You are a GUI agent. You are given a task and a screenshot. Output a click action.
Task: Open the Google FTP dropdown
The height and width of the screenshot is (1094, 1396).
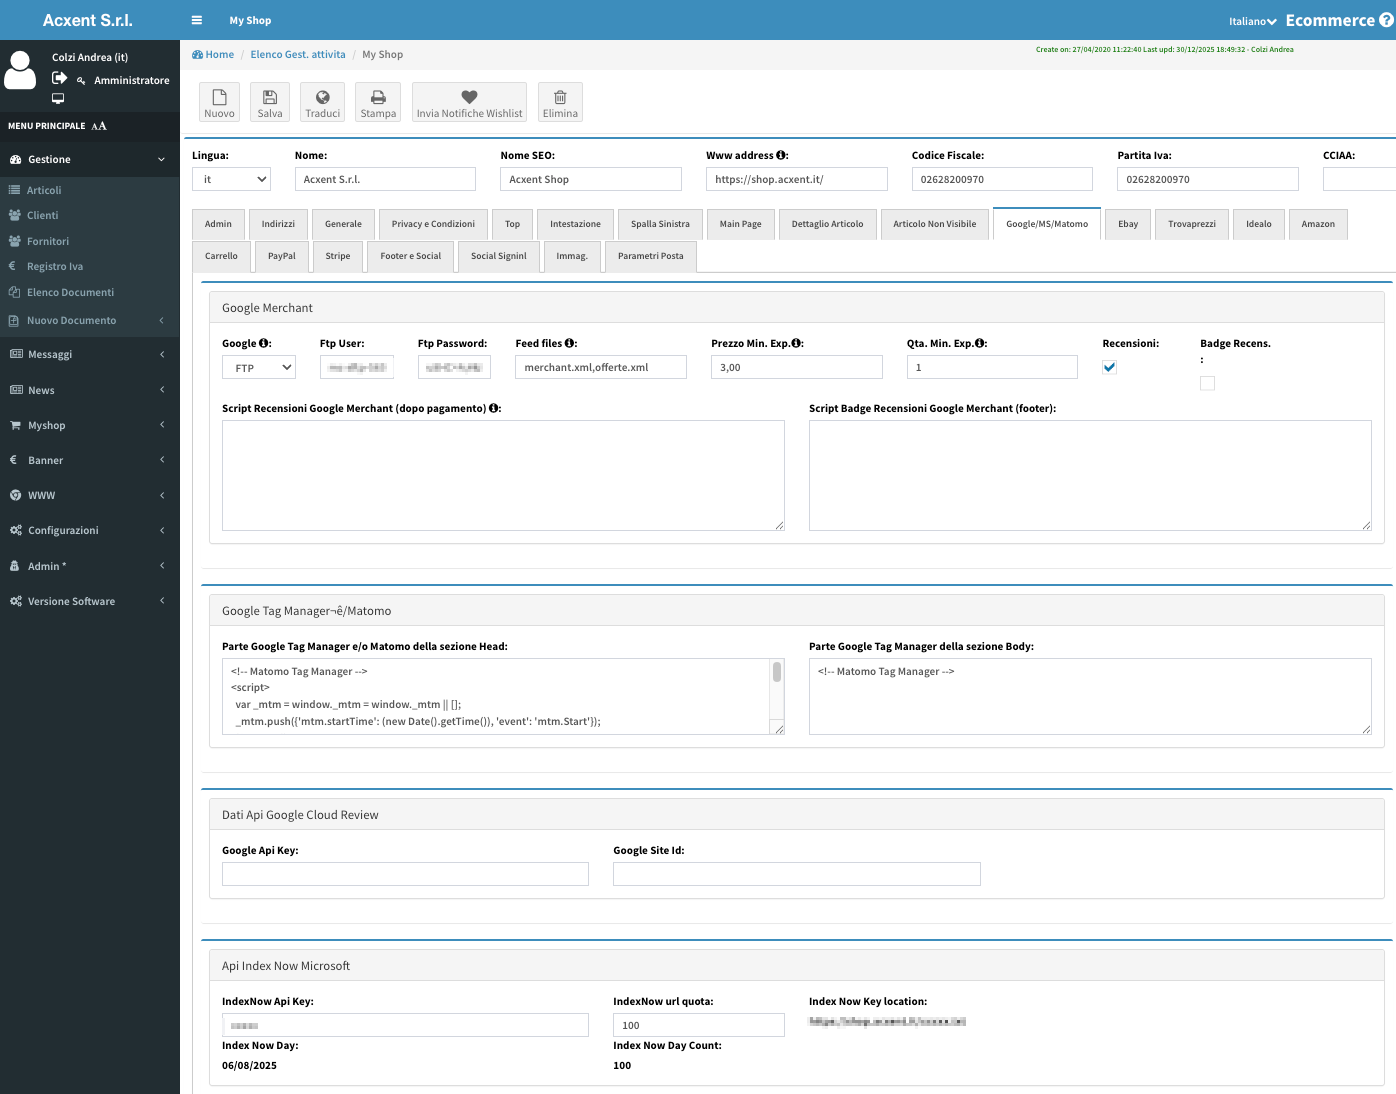[258, 368]
